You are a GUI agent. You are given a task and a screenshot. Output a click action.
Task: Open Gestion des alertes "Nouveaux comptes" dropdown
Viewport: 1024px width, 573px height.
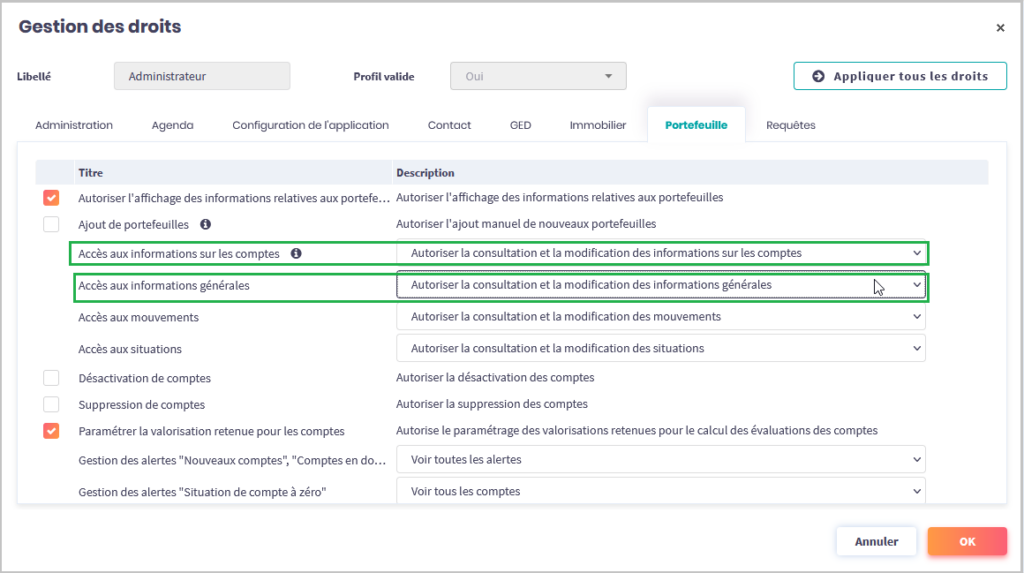click(661, 460)
